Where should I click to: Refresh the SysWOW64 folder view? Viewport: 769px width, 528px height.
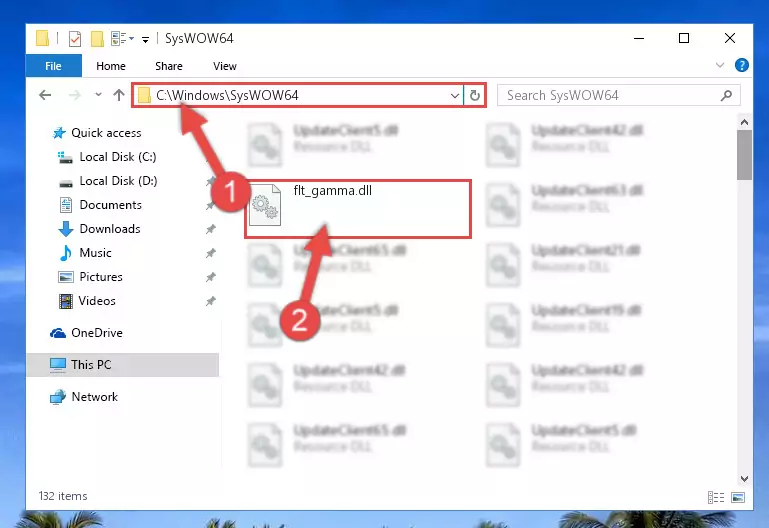pyautogui.click(x=475, y=96)
